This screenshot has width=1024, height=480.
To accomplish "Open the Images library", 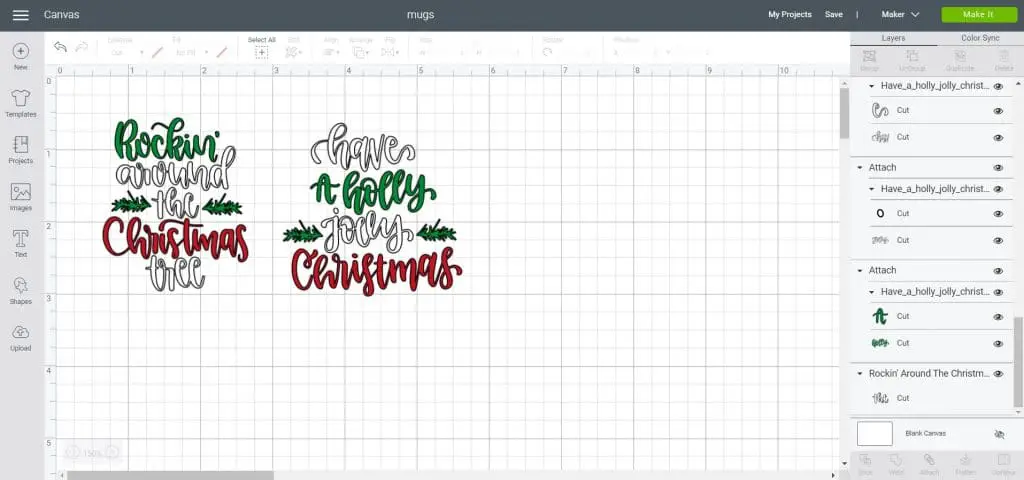I will pos(21,196).
